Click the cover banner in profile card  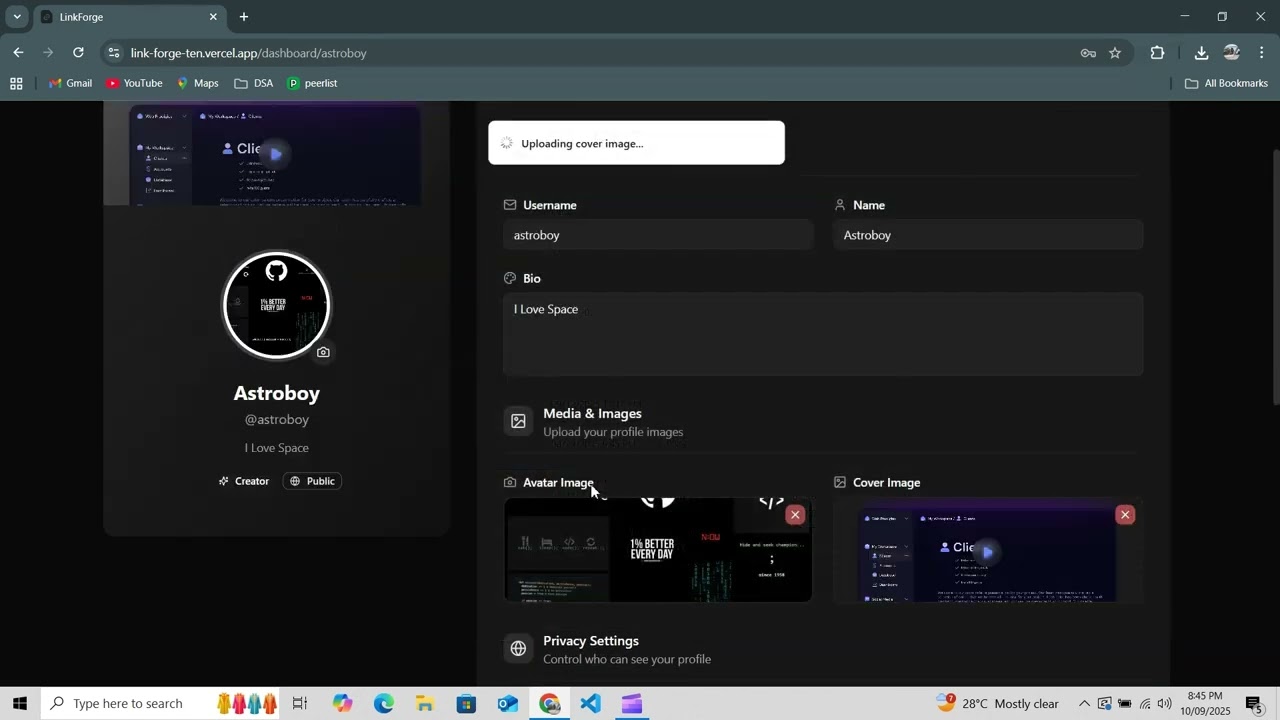[x=276, y=155]
